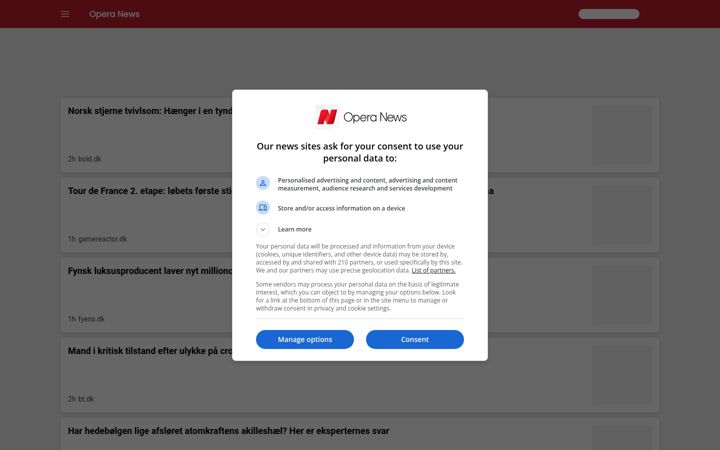Click the thumbnail of the Tour de France article

pyautogui.click(x=622, y=215)
